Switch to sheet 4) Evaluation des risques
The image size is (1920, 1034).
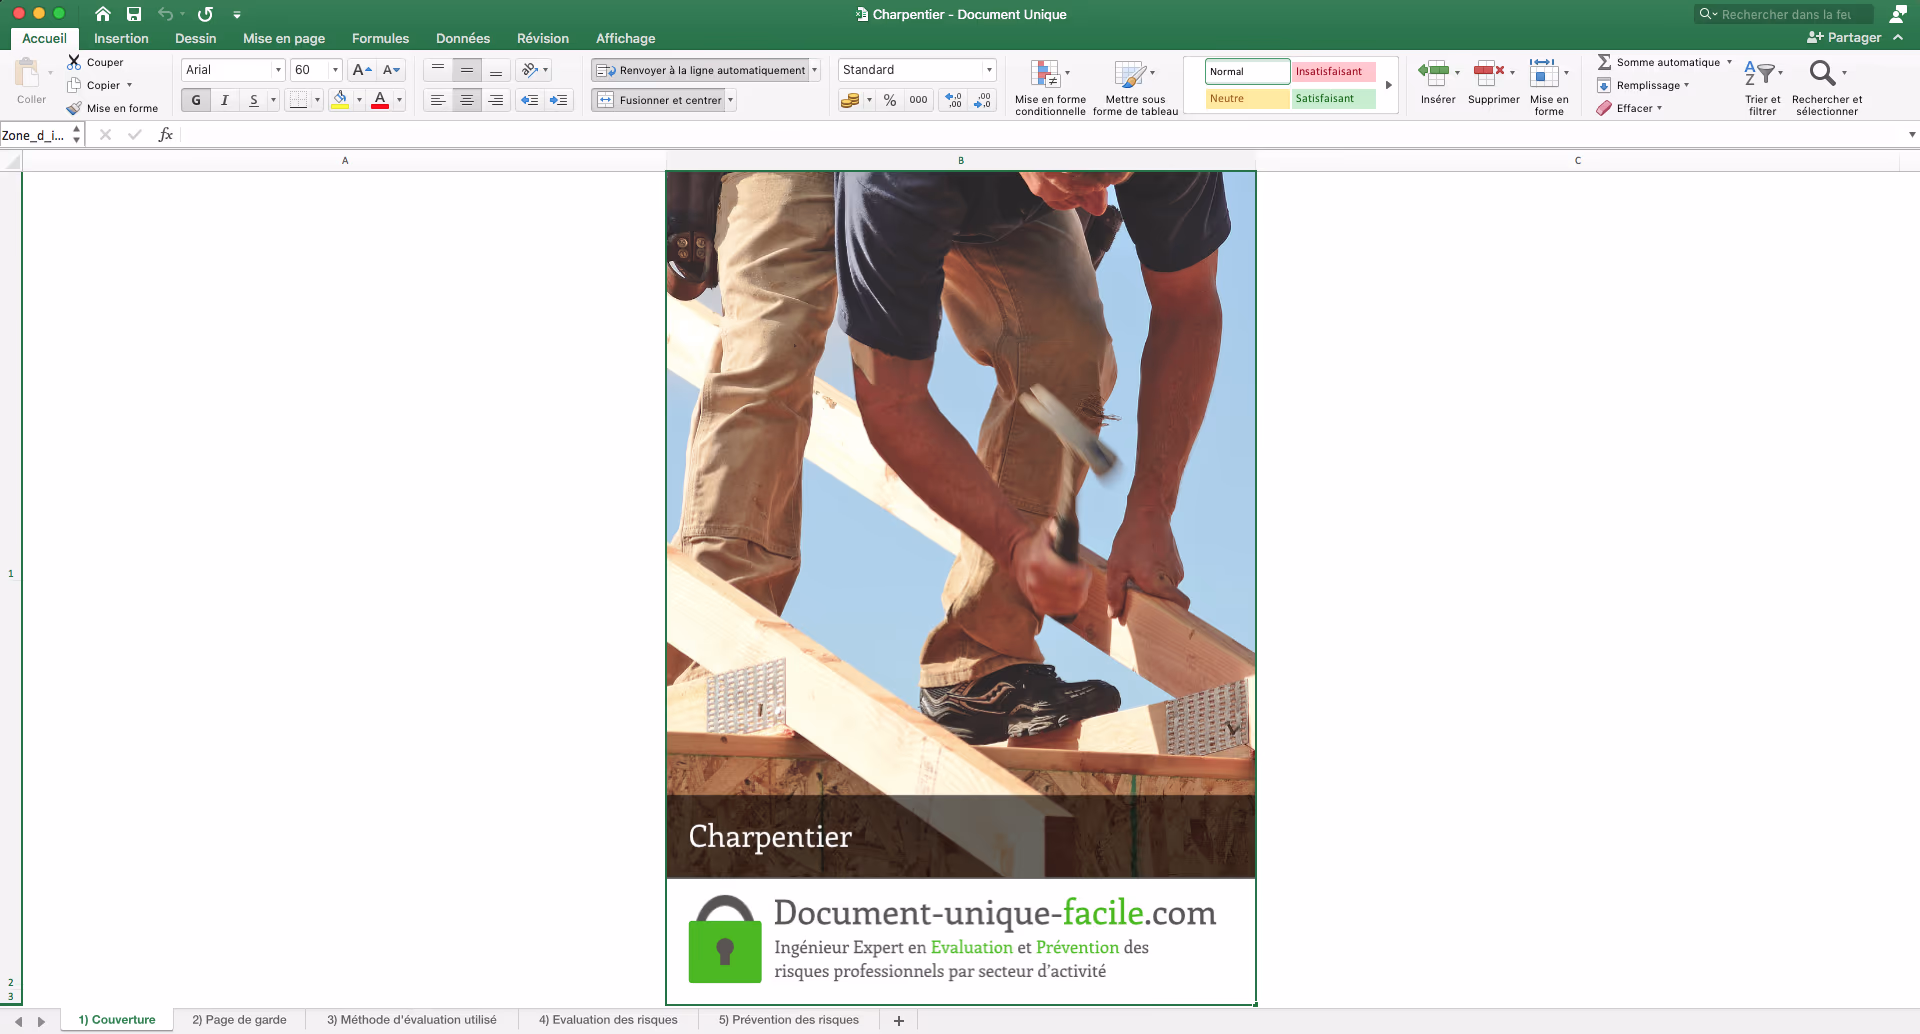[x=608, y=1020]
